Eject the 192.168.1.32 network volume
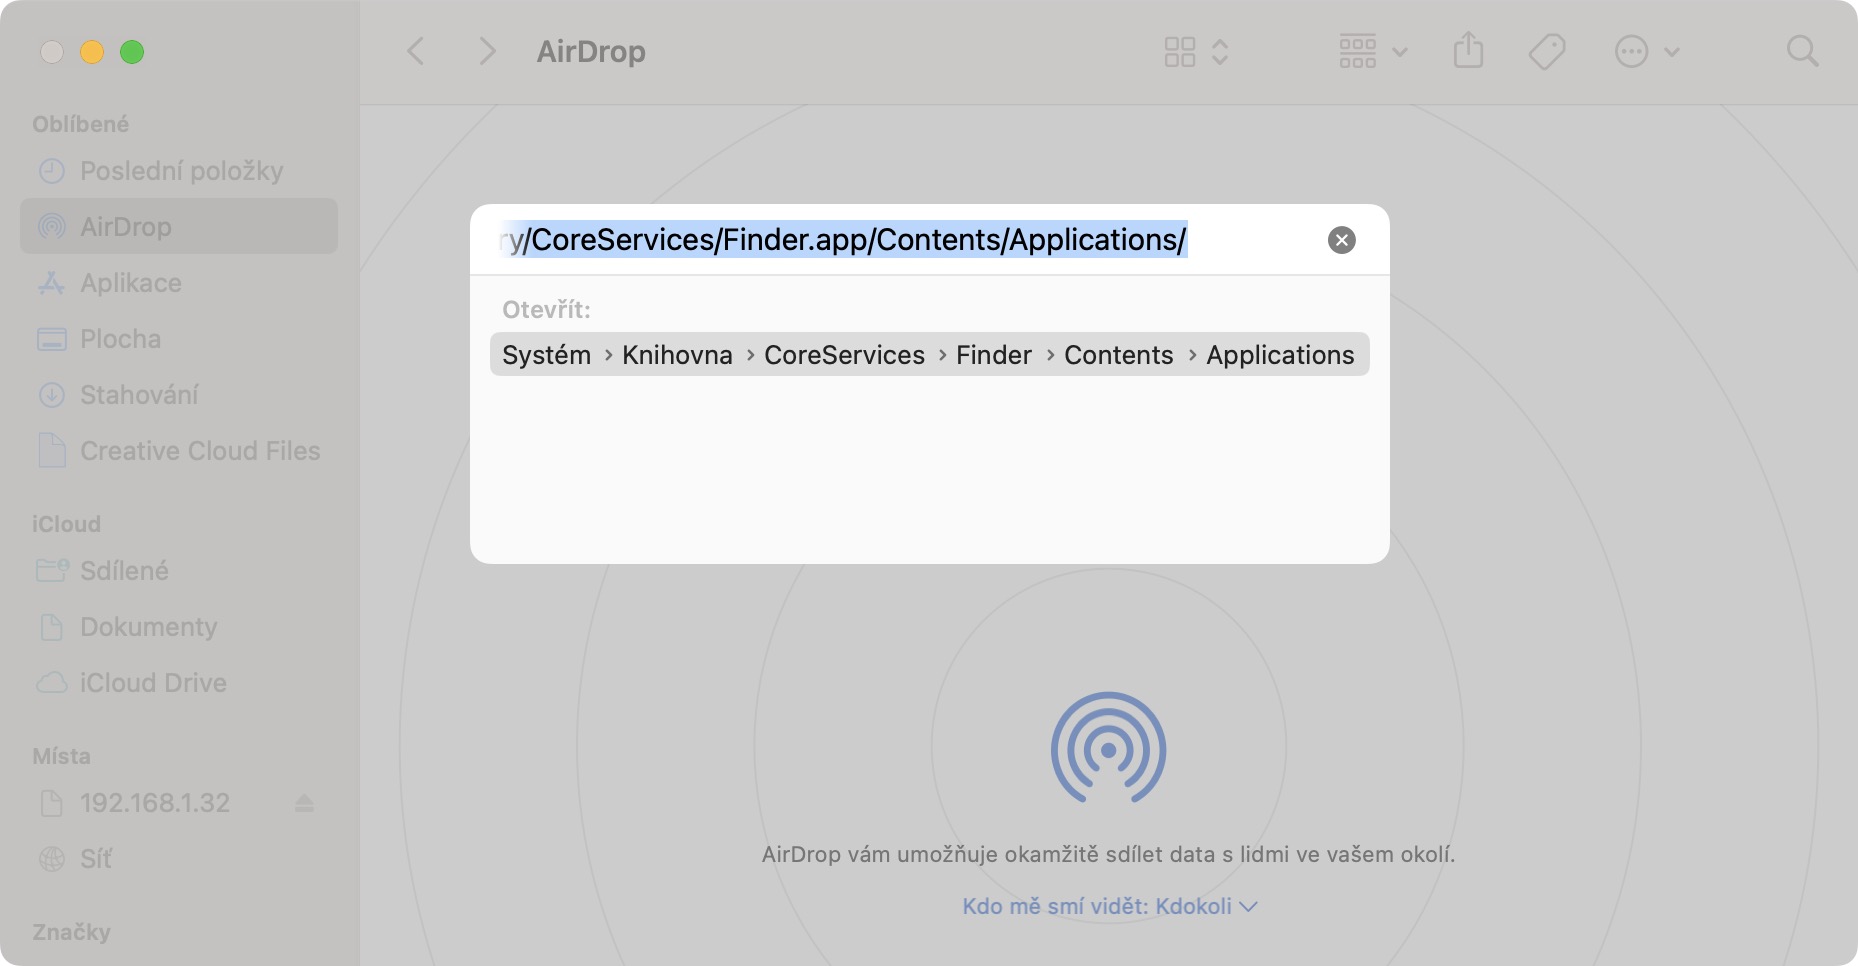Image resolution: width=1858 pixels, height=966 pixels. coord(305,803)
